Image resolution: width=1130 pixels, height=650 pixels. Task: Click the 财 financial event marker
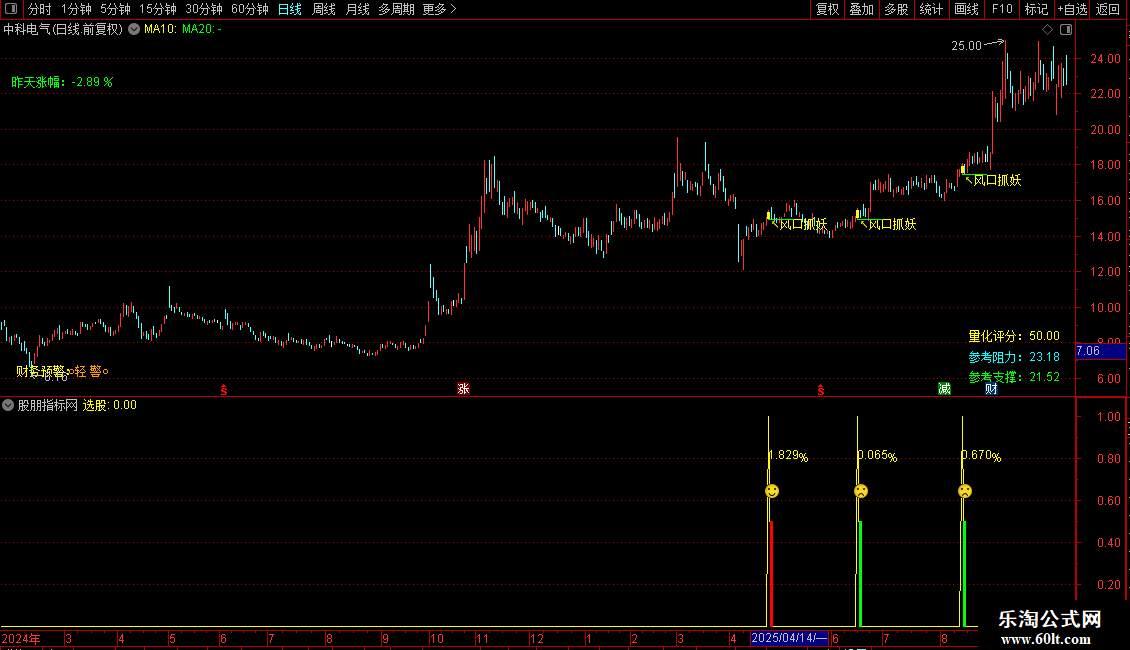992,389
